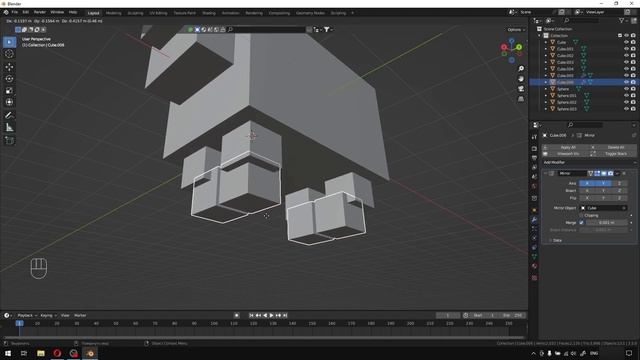Open the viewport Options dropdown
The height and width of the screenshot is (360, 640).
[x=516, y=29]
